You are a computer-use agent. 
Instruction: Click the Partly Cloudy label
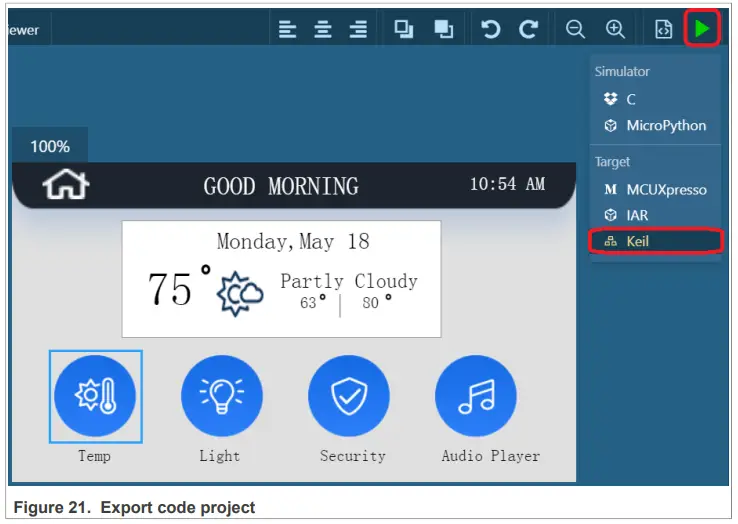[x=349, y=282]
